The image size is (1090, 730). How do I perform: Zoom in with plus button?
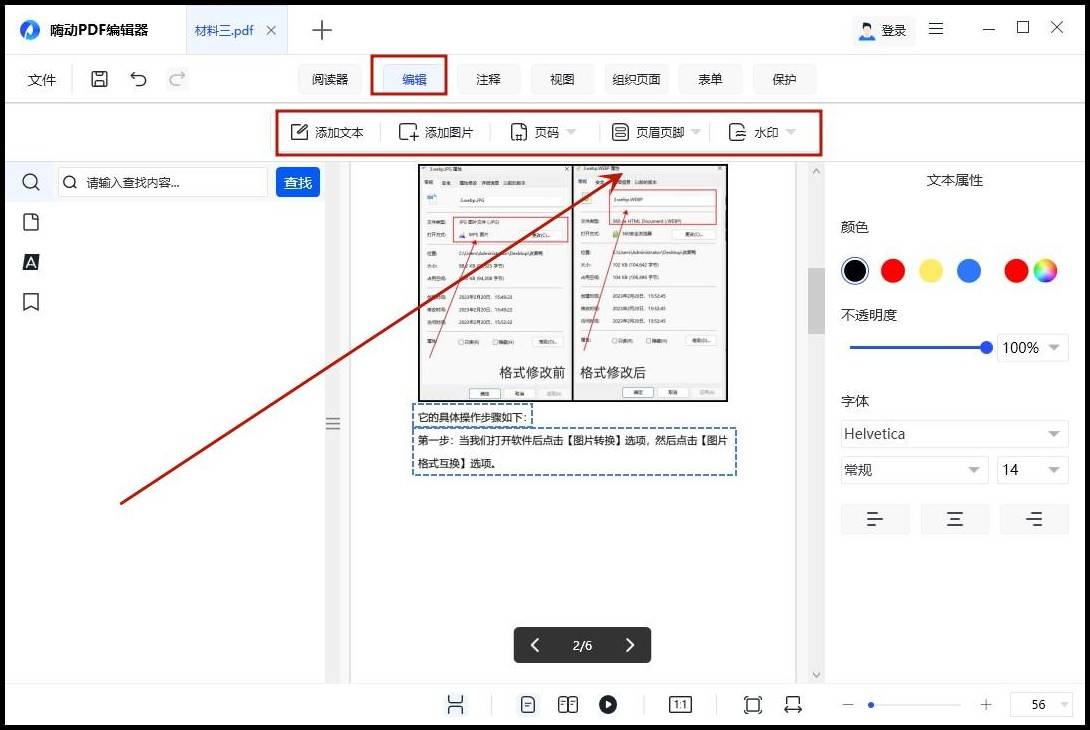[x=986, y=704]
